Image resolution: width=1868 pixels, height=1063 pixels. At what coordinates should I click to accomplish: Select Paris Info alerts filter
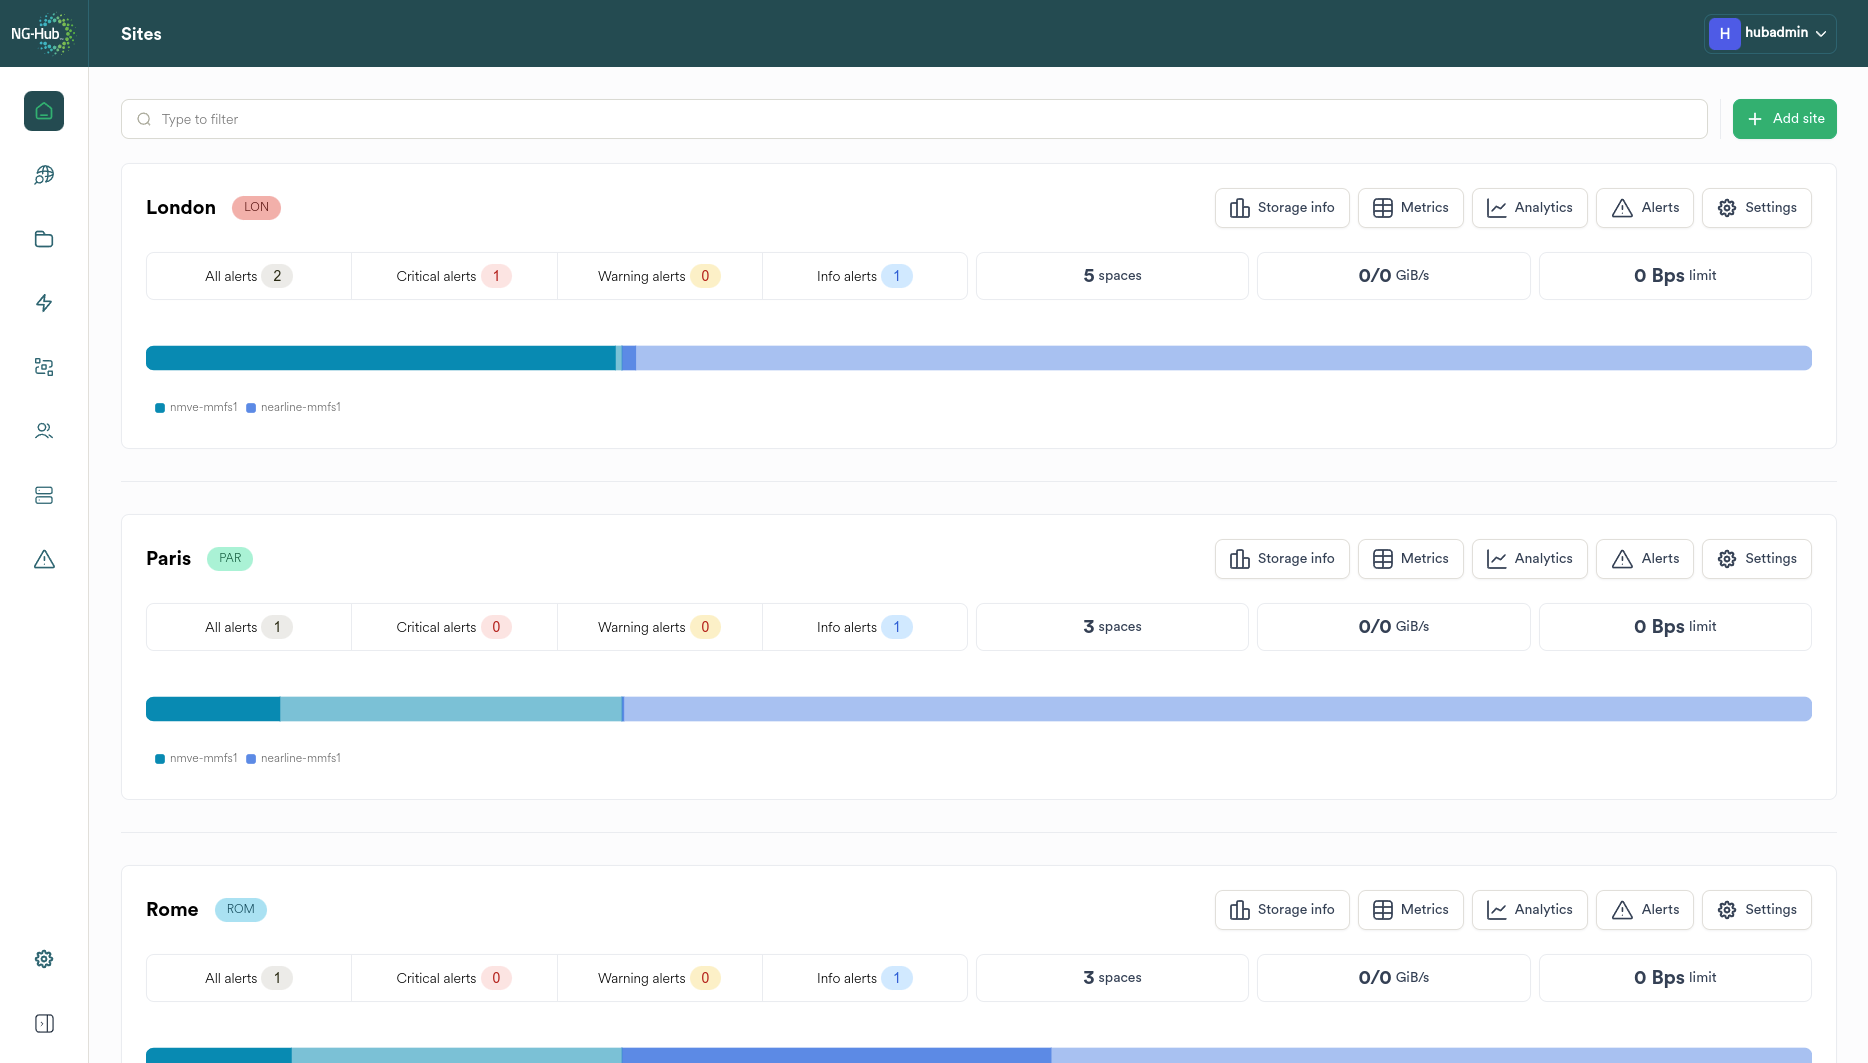click(864, 627)
